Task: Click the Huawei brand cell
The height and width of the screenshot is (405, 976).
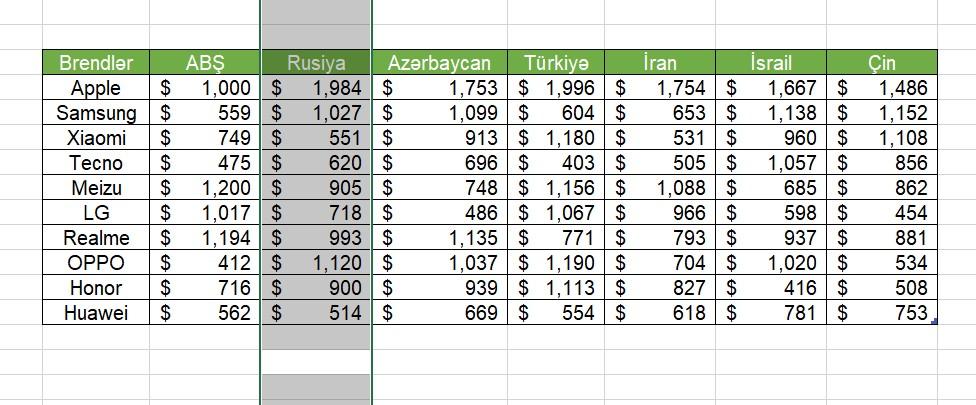Action: (96, 312)
